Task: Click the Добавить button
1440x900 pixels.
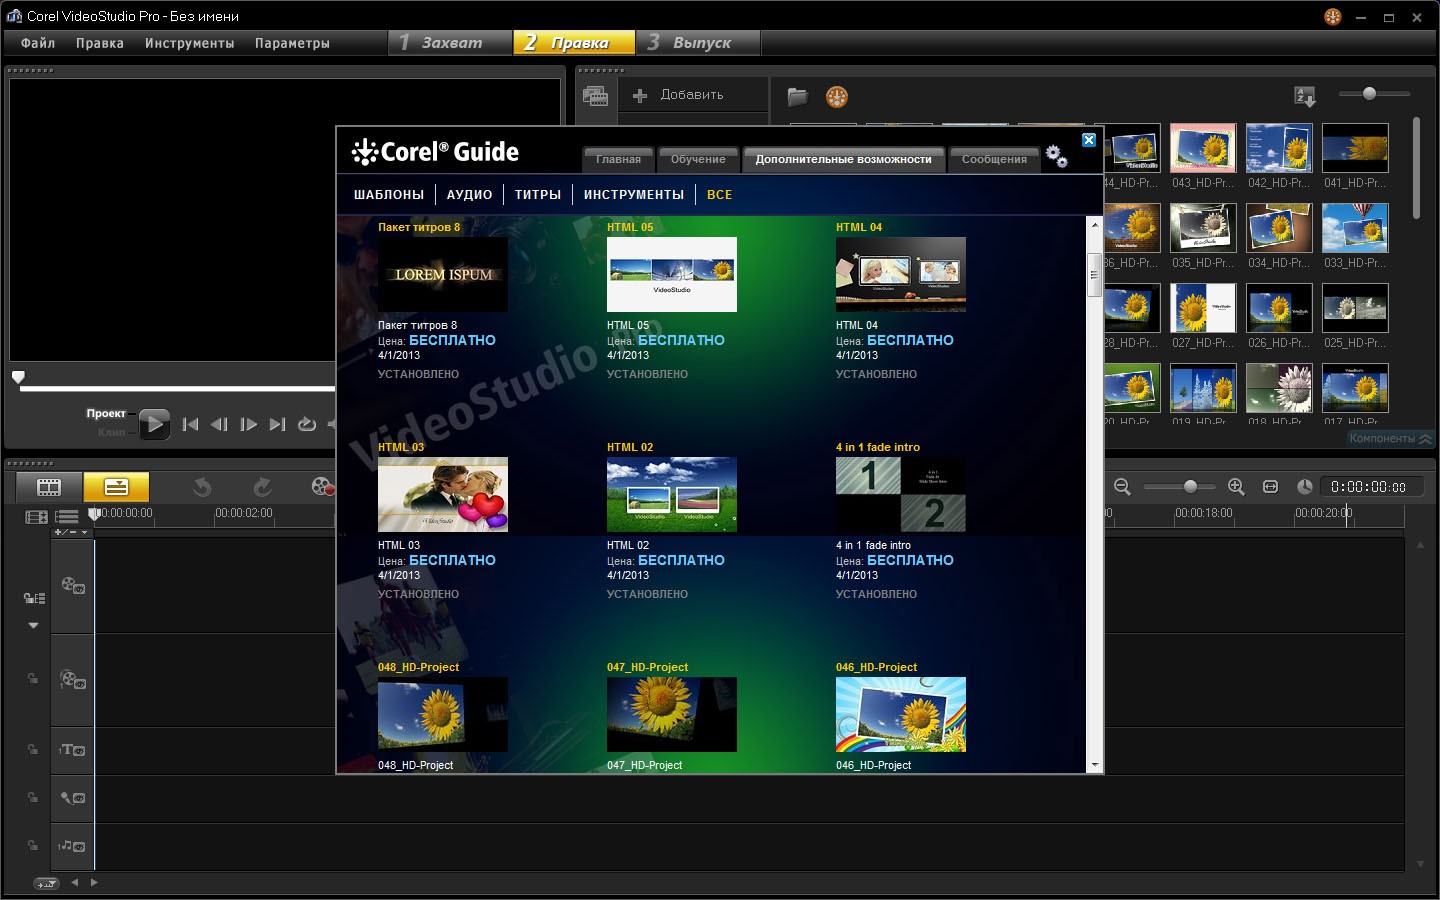Action: pyautogui.click(x=690, y=94)
